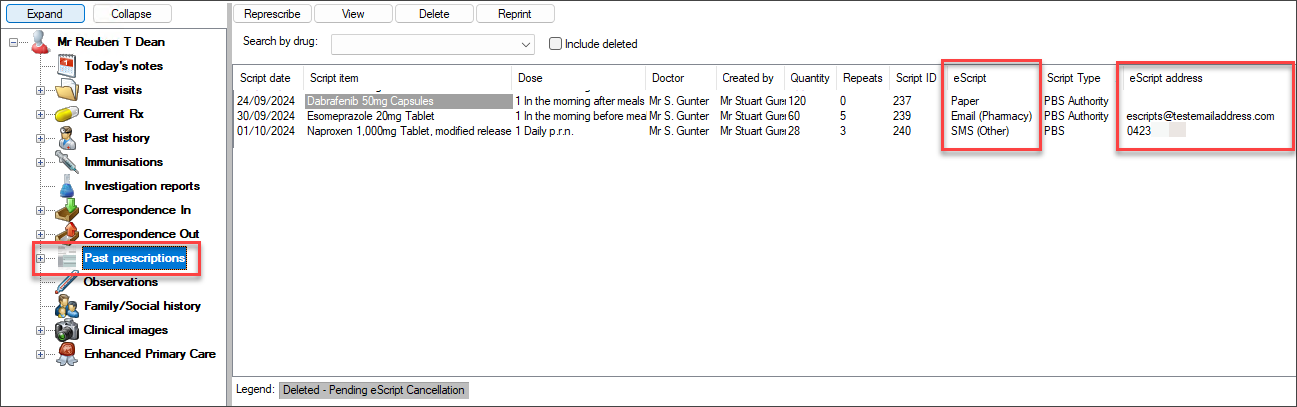Select the Investigation reports tree item
1297x407 pixels.
(142, 186)
